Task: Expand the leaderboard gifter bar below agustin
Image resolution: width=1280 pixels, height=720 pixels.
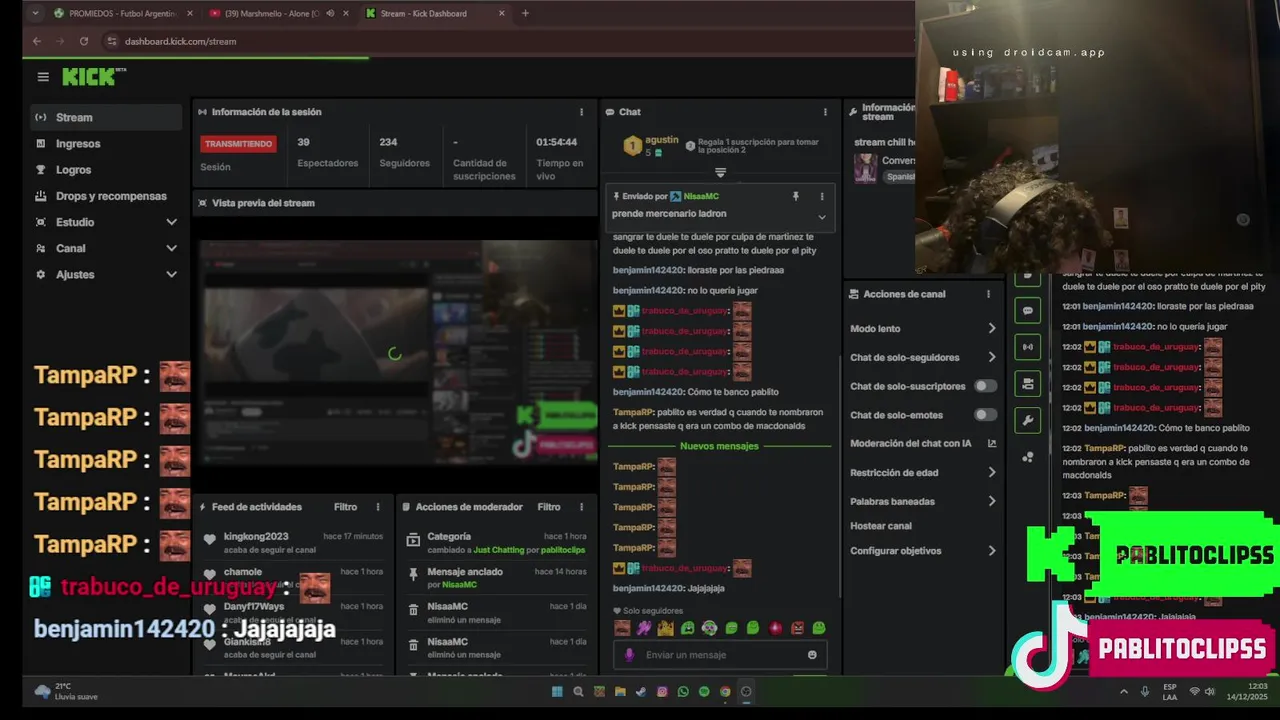Action: (720, 172)
